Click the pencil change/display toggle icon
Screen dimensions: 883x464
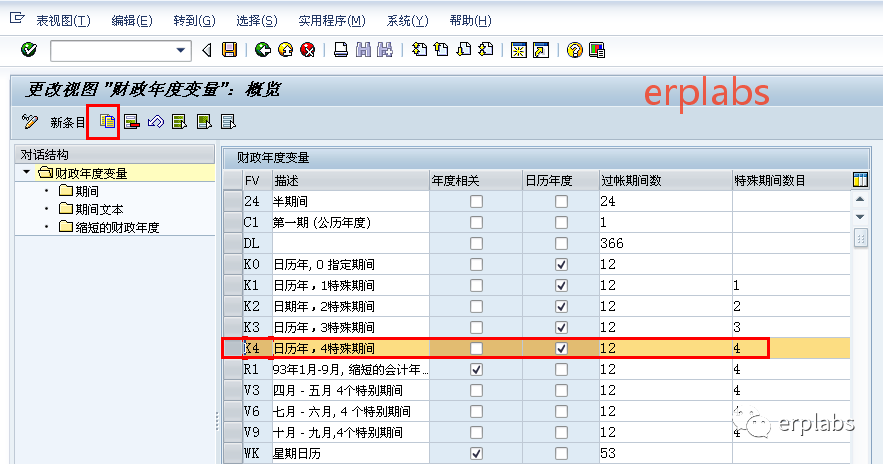pyautogui.click(x=30, y=121)
